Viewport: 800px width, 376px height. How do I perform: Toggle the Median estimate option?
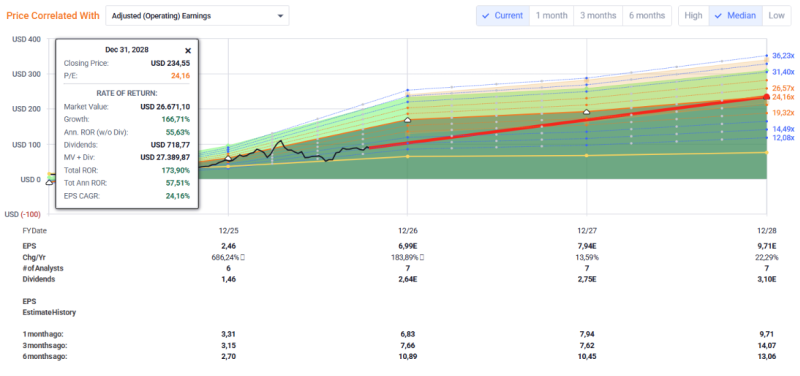click(736, 15)
